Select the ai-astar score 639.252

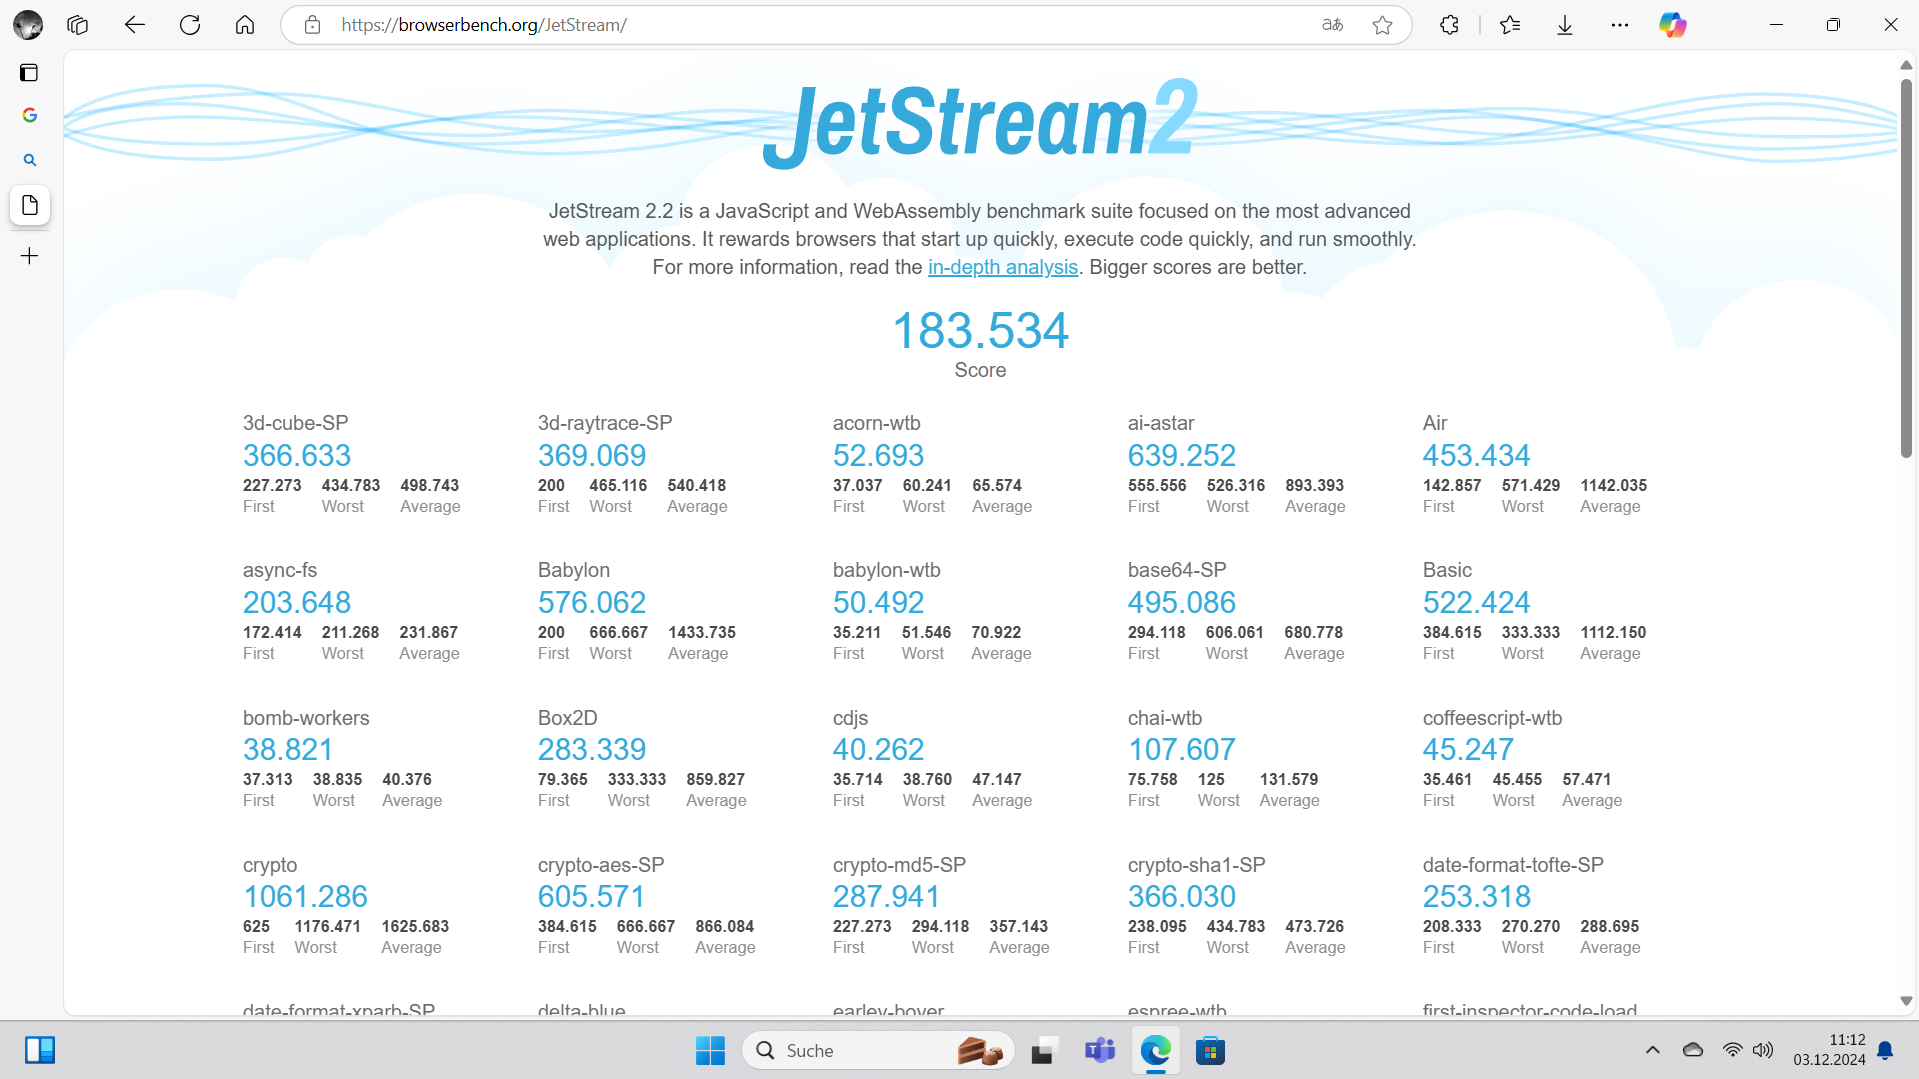tap(1182, 456)
